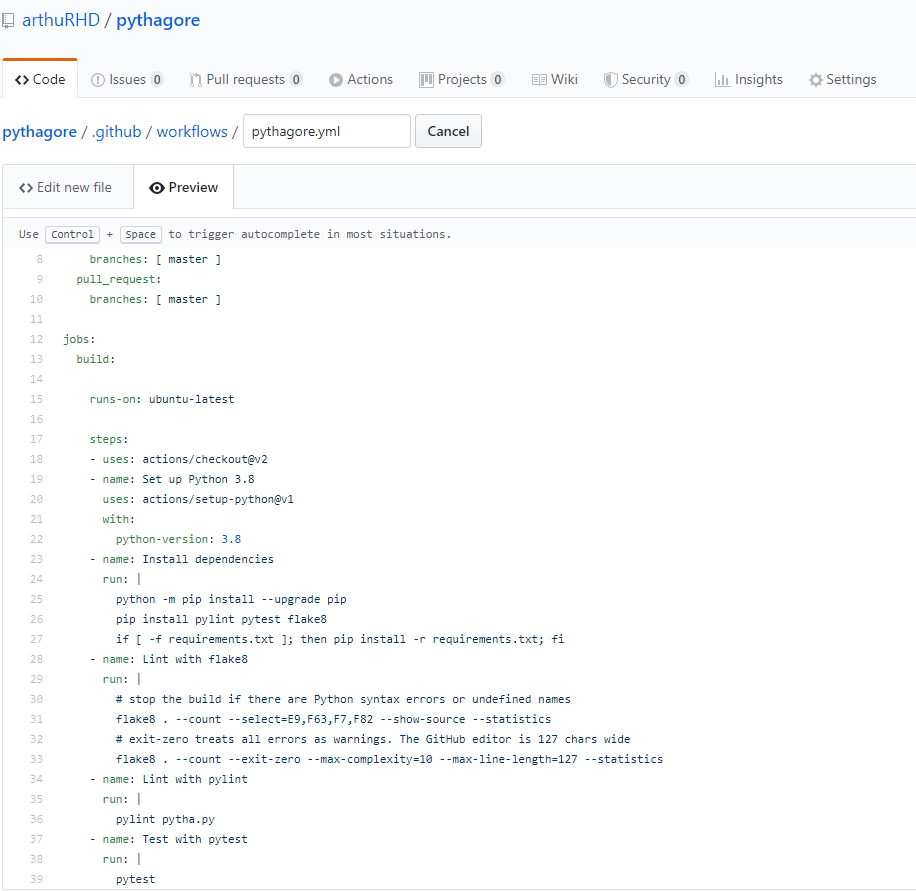Click the Security shield icon
Viewport: 916px width, 891px height.
pos(610,80)
